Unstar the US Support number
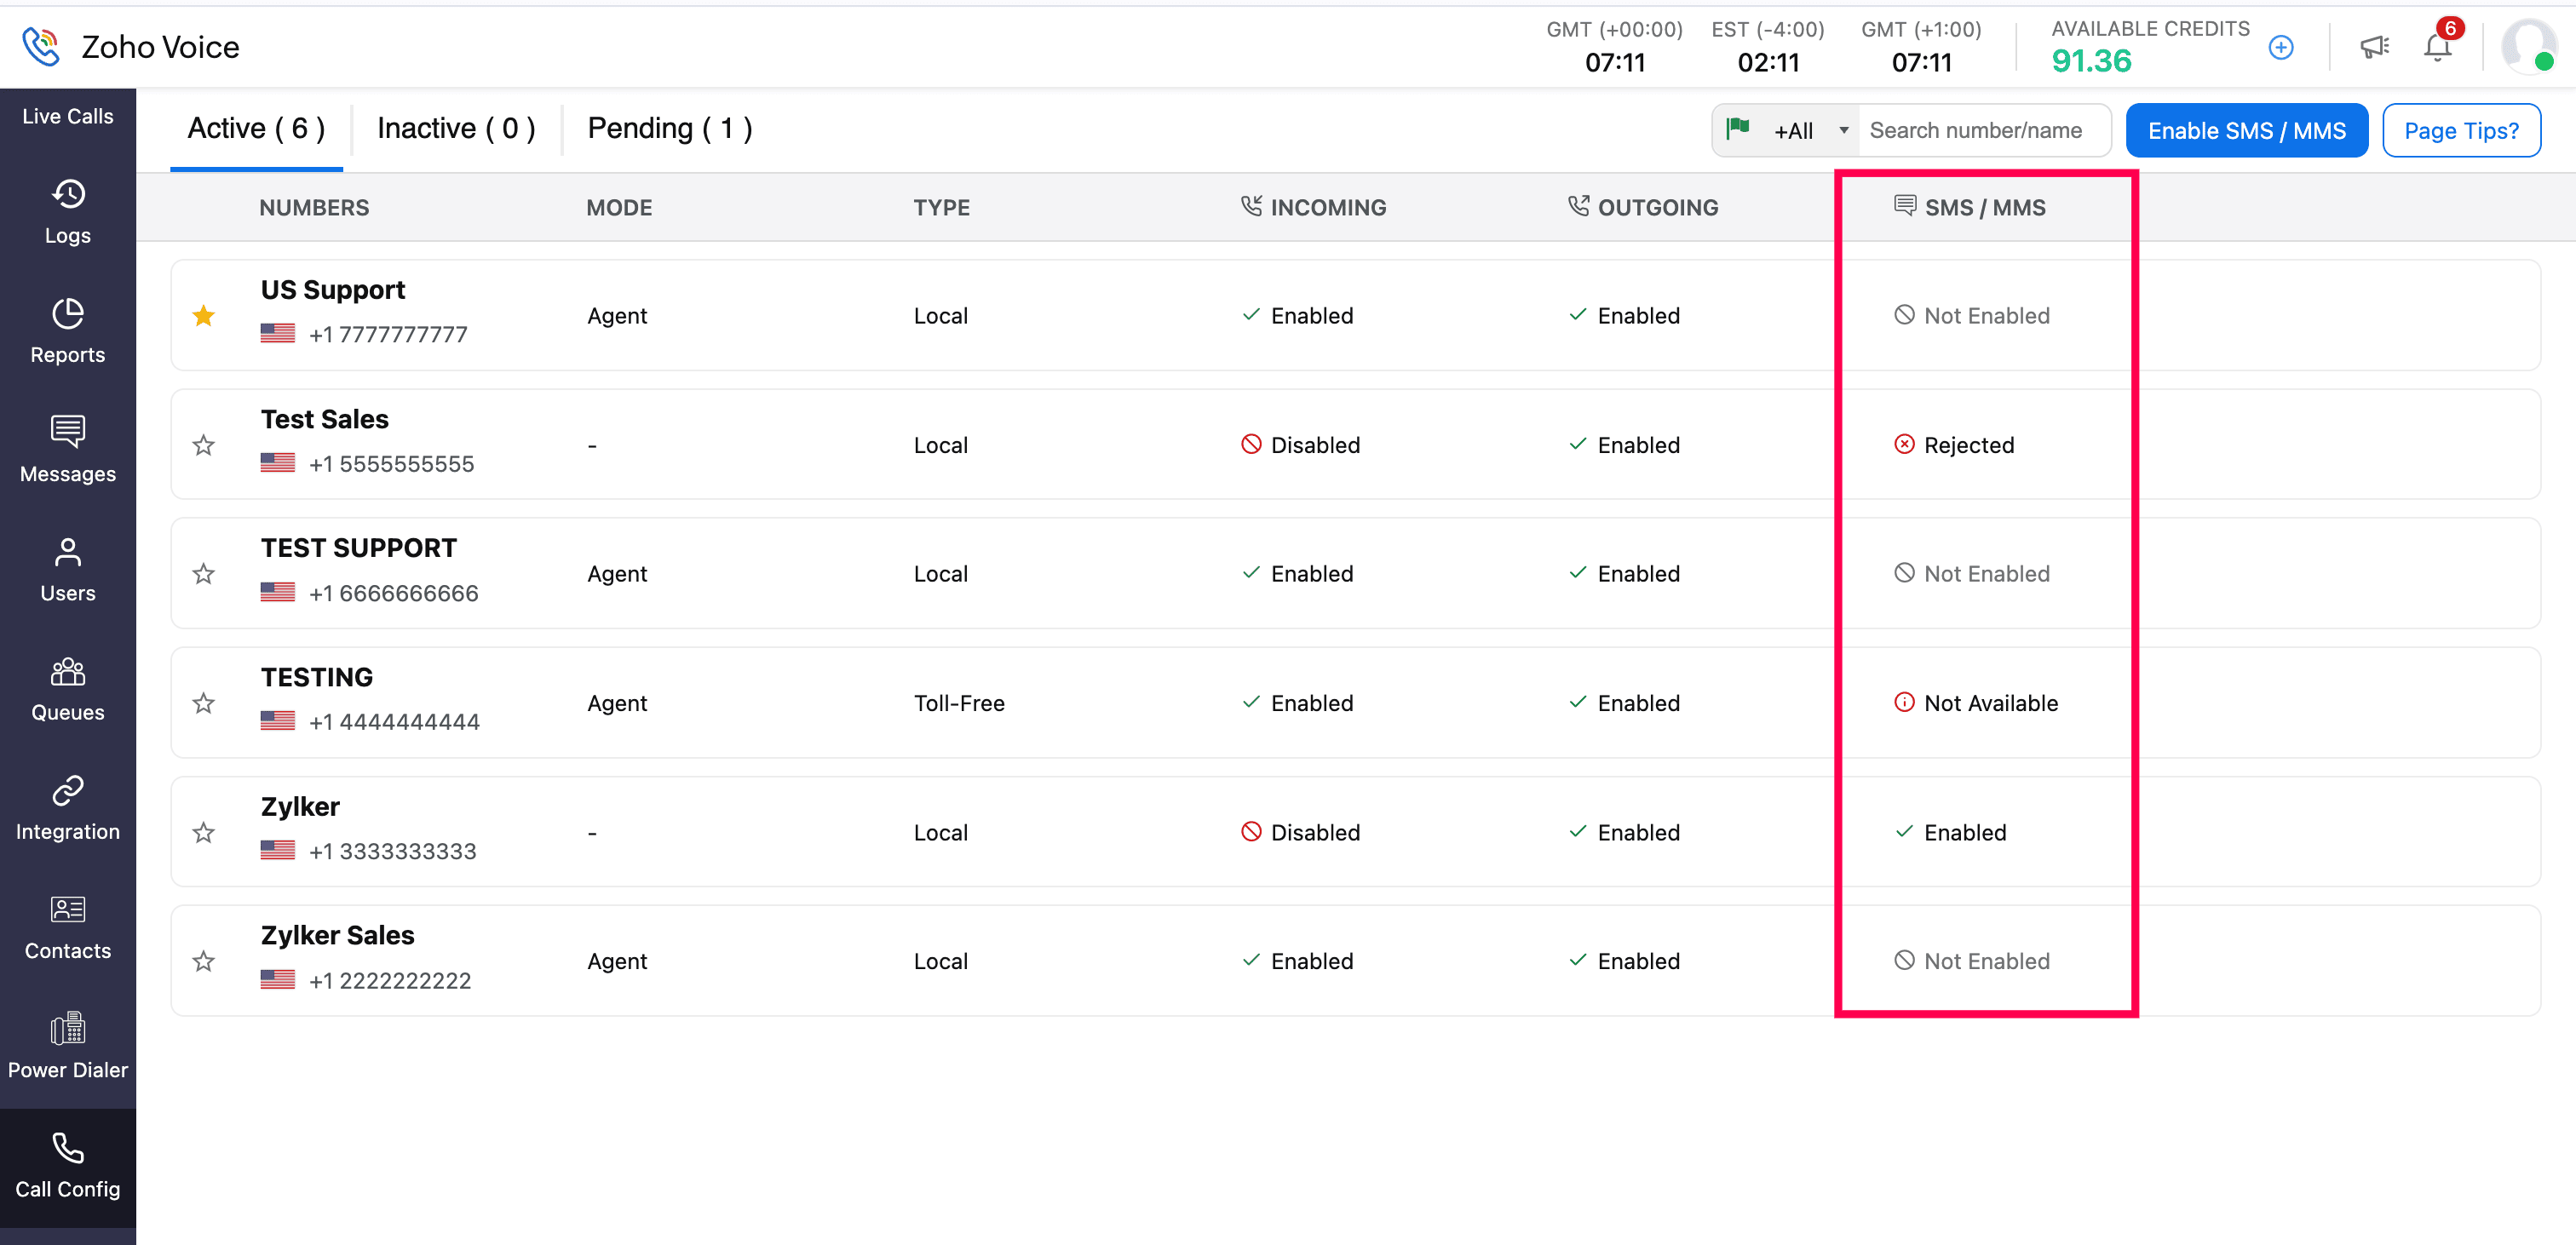The image size is (2576, 1245). tap(204, 316)
